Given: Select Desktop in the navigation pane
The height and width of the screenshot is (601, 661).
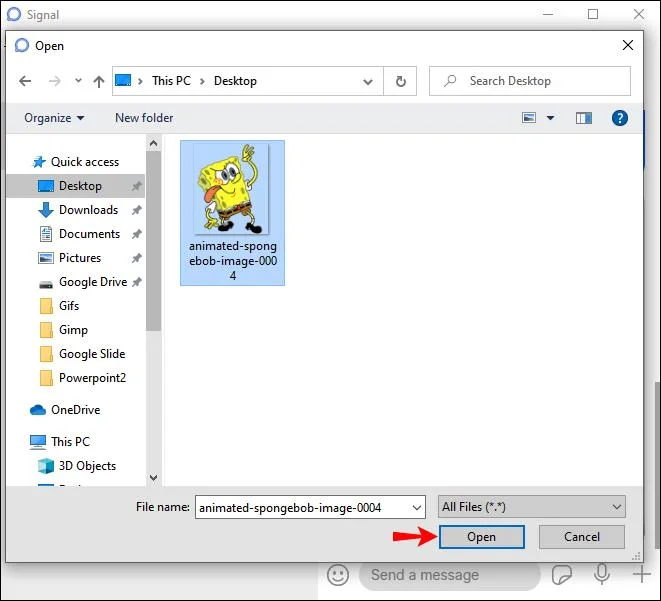Looking at the screenshot, I should [76, 186].
